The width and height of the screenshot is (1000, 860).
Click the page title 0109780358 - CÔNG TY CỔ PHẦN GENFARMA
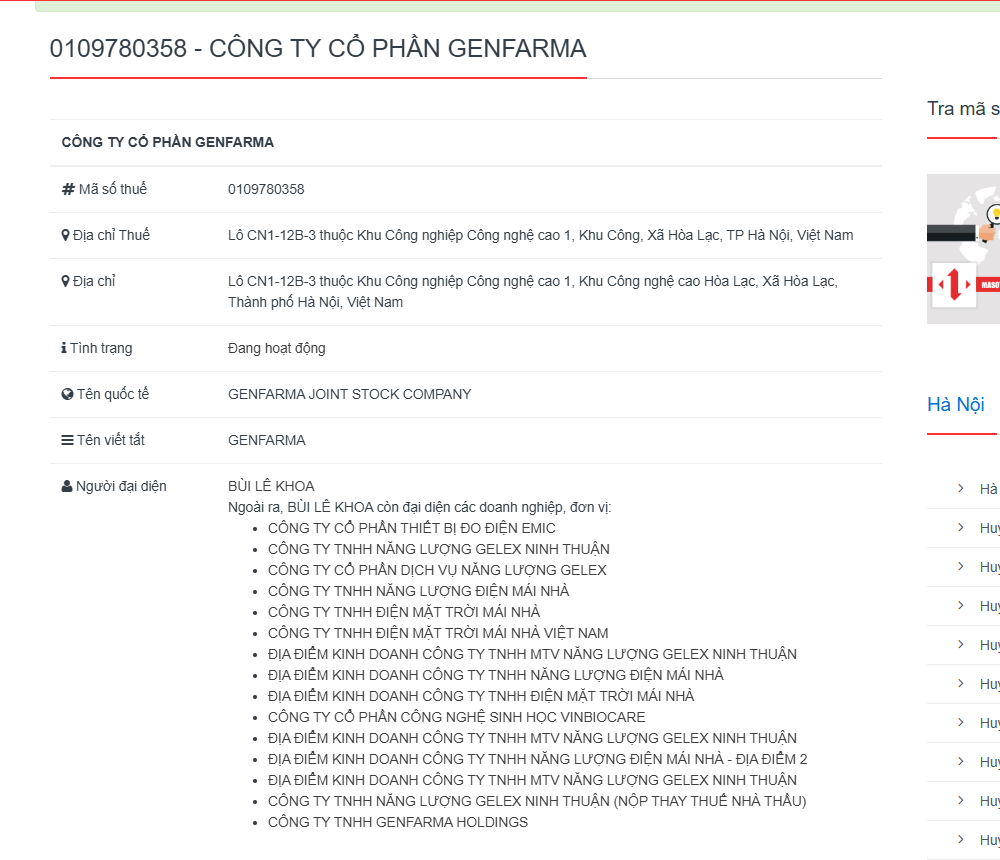coord(318,48)
